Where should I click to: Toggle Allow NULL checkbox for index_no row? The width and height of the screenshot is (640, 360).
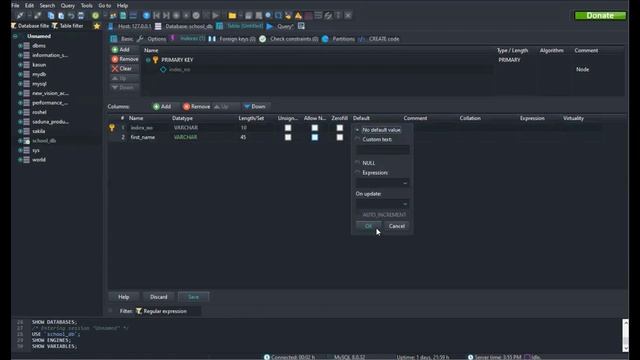pos(314,128)
